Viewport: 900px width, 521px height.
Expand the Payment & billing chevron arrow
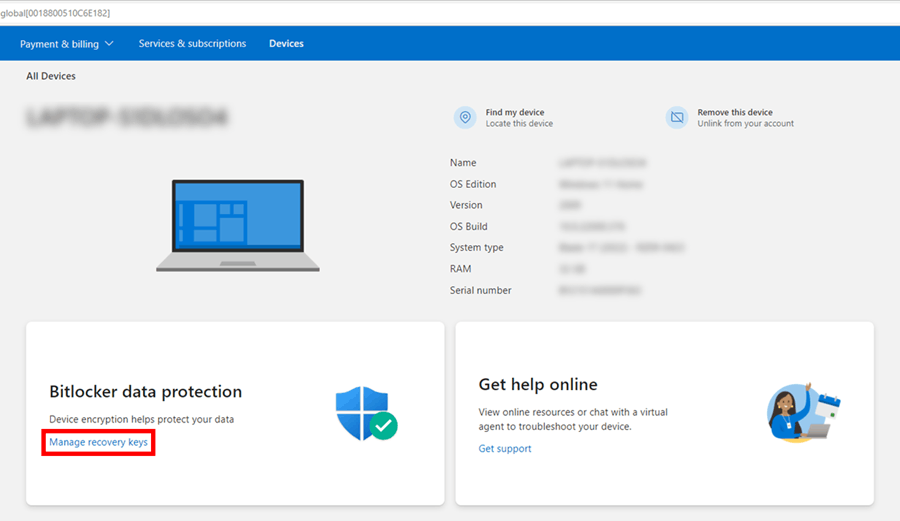[109, 44]
